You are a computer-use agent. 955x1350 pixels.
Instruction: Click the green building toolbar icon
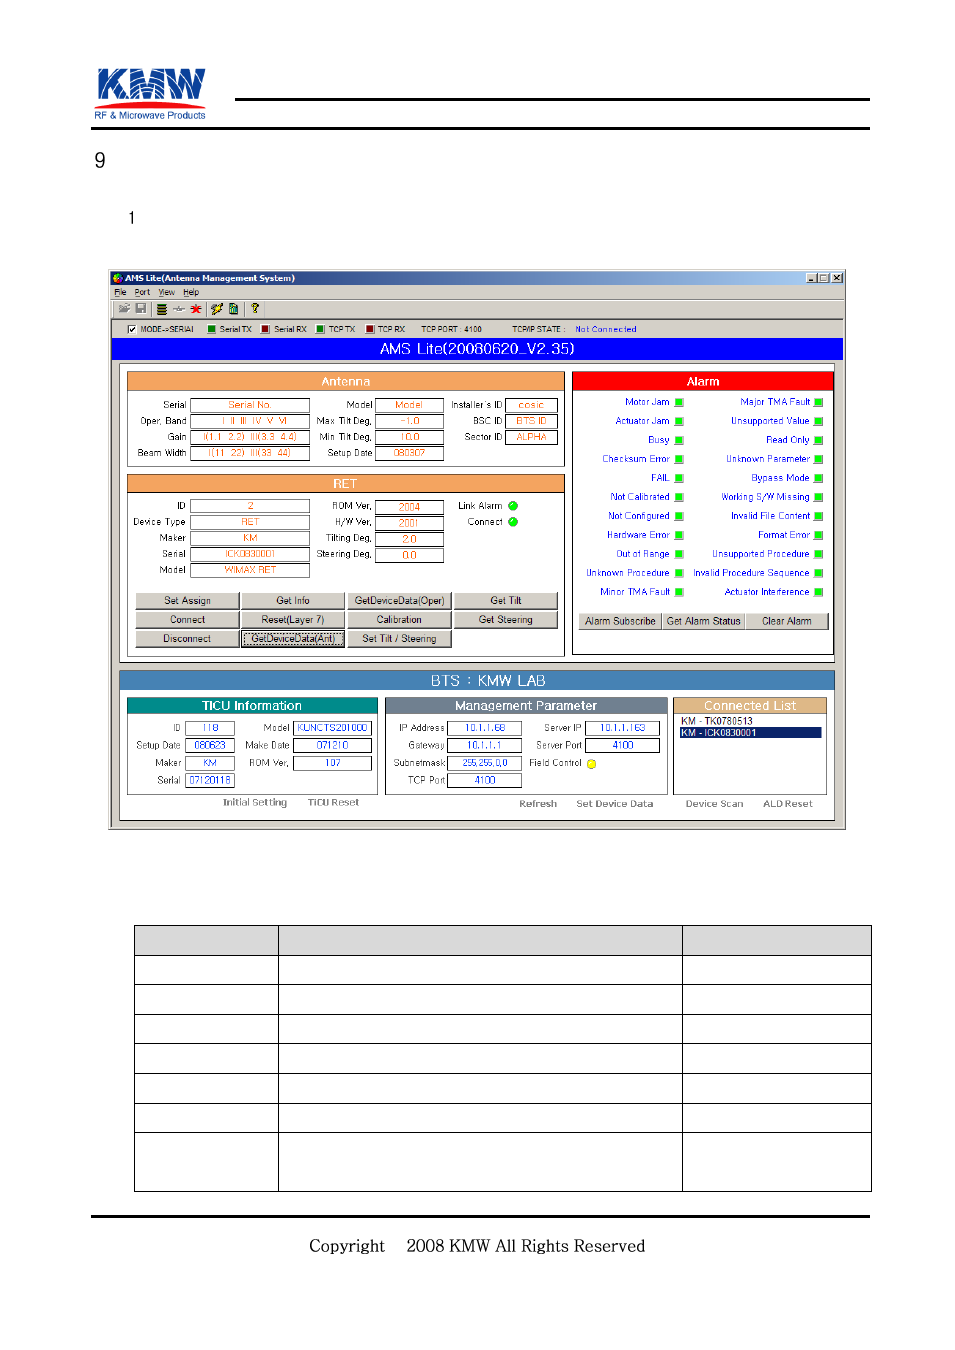[x=233, y=309]
